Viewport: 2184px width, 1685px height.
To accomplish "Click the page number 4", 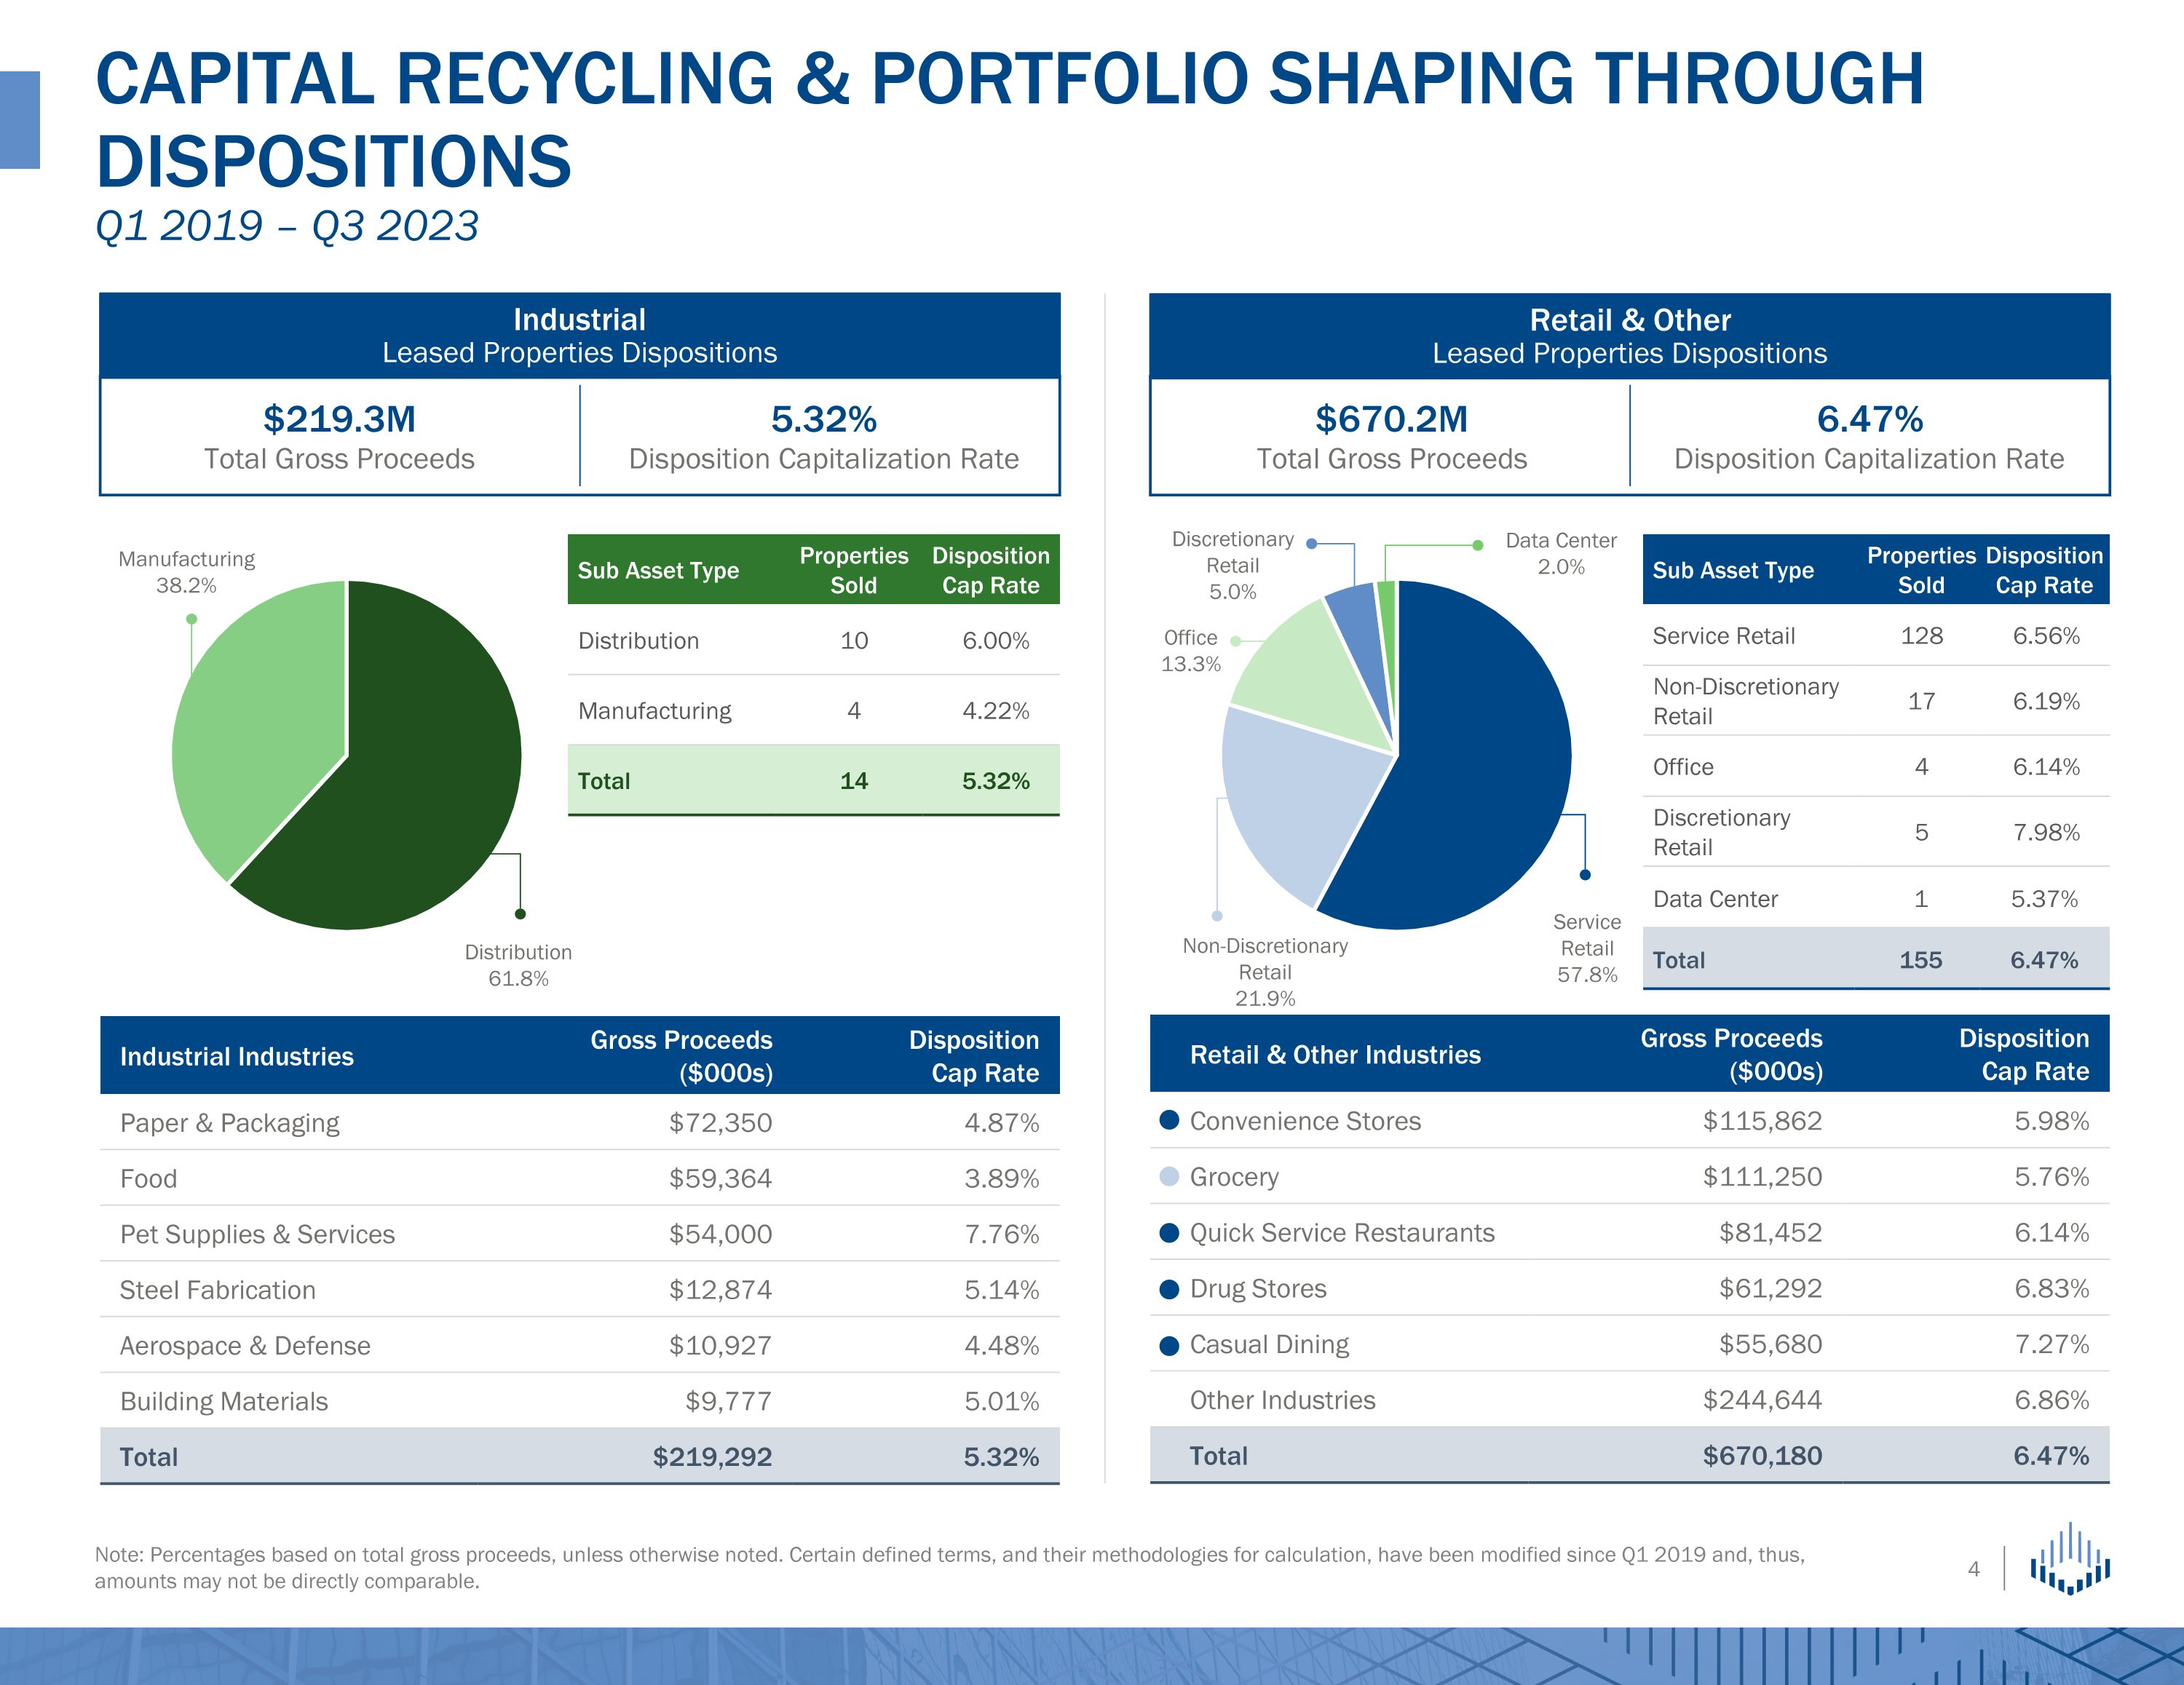I will [x=1973, y=1569].
